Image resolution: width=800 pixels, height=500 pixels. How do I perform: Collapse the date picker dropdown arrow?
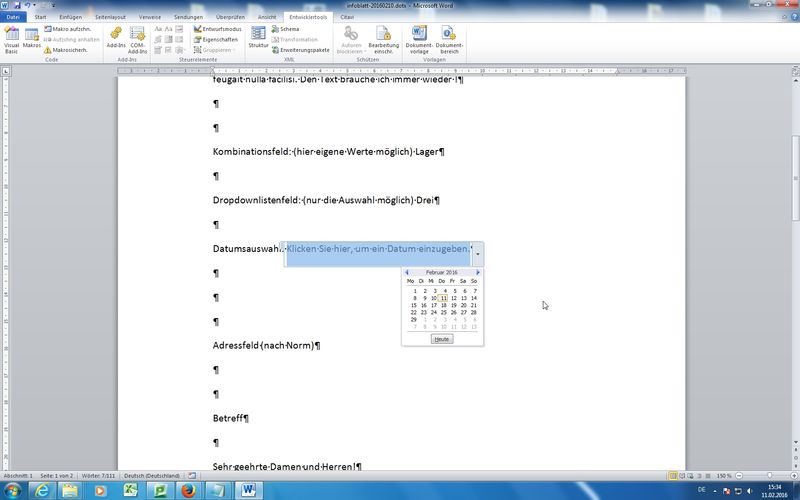[478, 254]
